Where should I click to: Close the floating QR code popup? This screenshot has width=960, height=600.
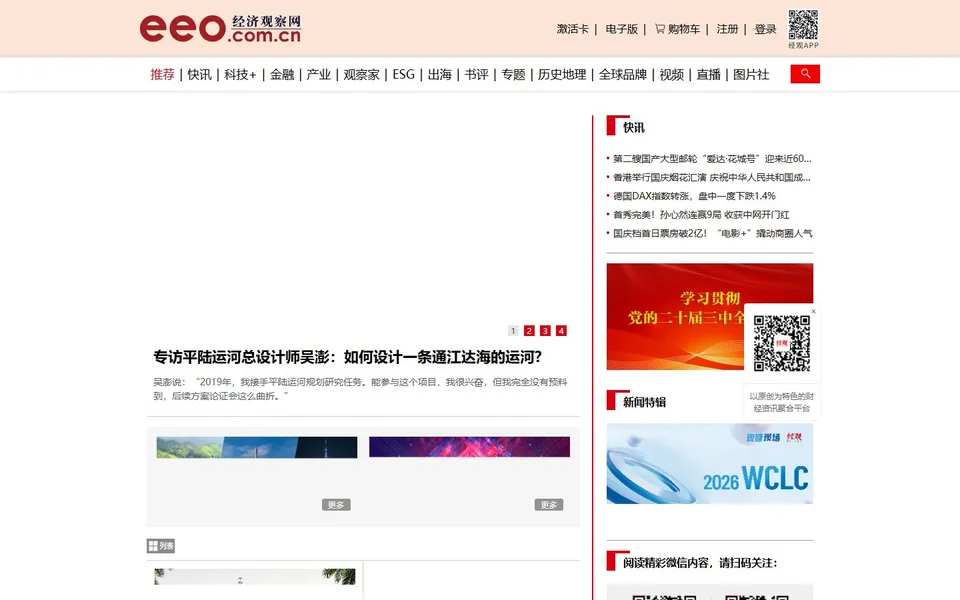[x=813, y=311]
